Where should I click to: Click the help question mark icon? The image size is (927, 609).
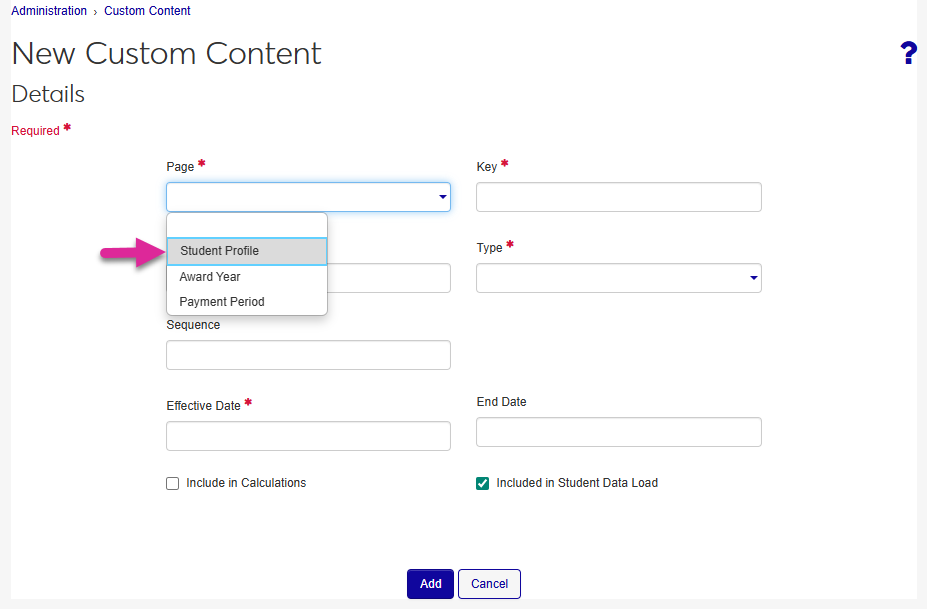click(x=908, y=54)
